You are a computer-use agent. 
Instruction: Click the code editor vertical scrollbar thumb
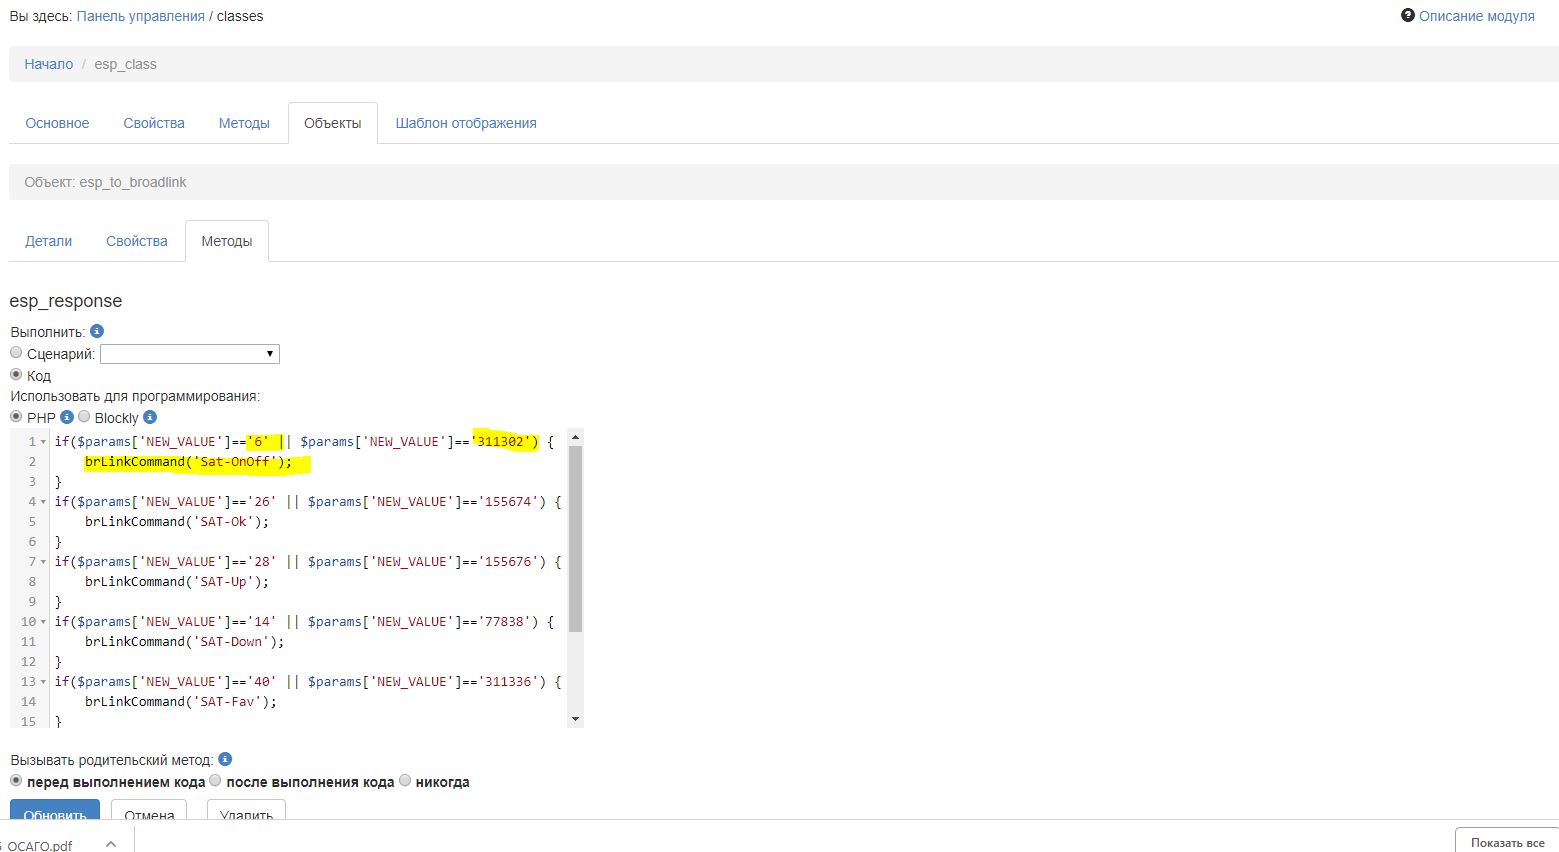click(575, 538)
